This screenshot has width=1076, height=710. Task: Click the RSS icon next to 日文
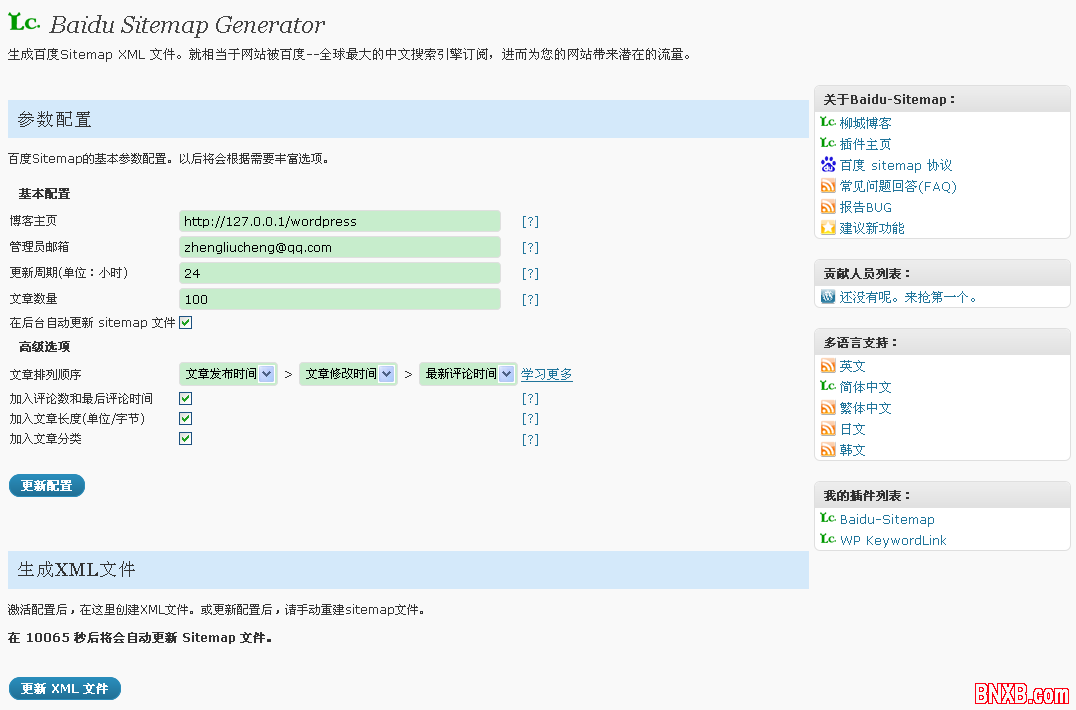(828, 429)
